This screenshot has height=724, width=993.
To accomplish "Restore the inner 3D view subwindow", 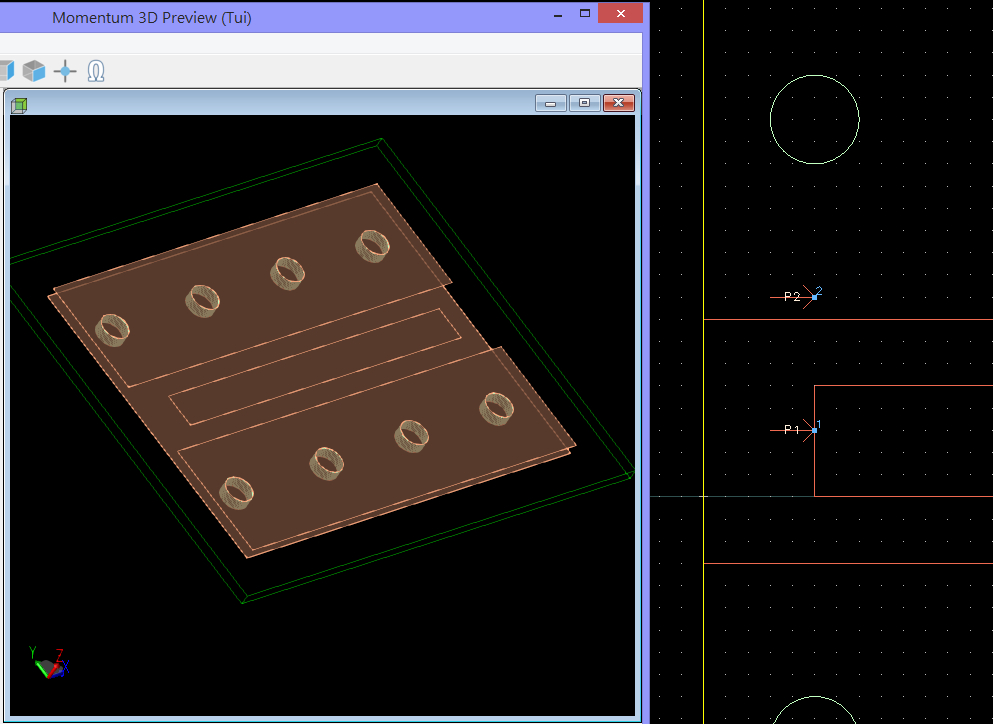I will 585,103.
